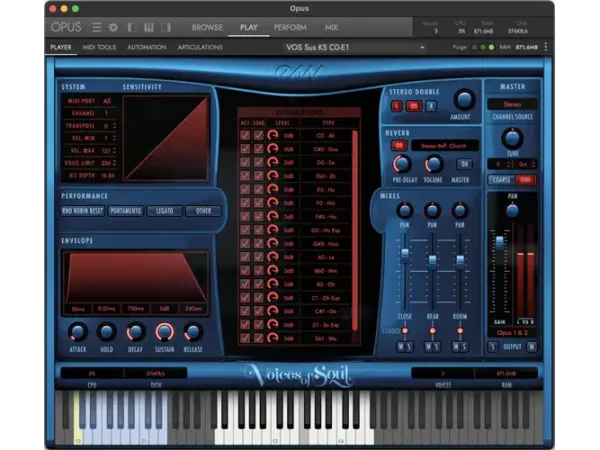The width and height of the screenshot is (600, 450).
Task: Toggle Active checkbox for E0 - Ha
Action: pos(245,189)
